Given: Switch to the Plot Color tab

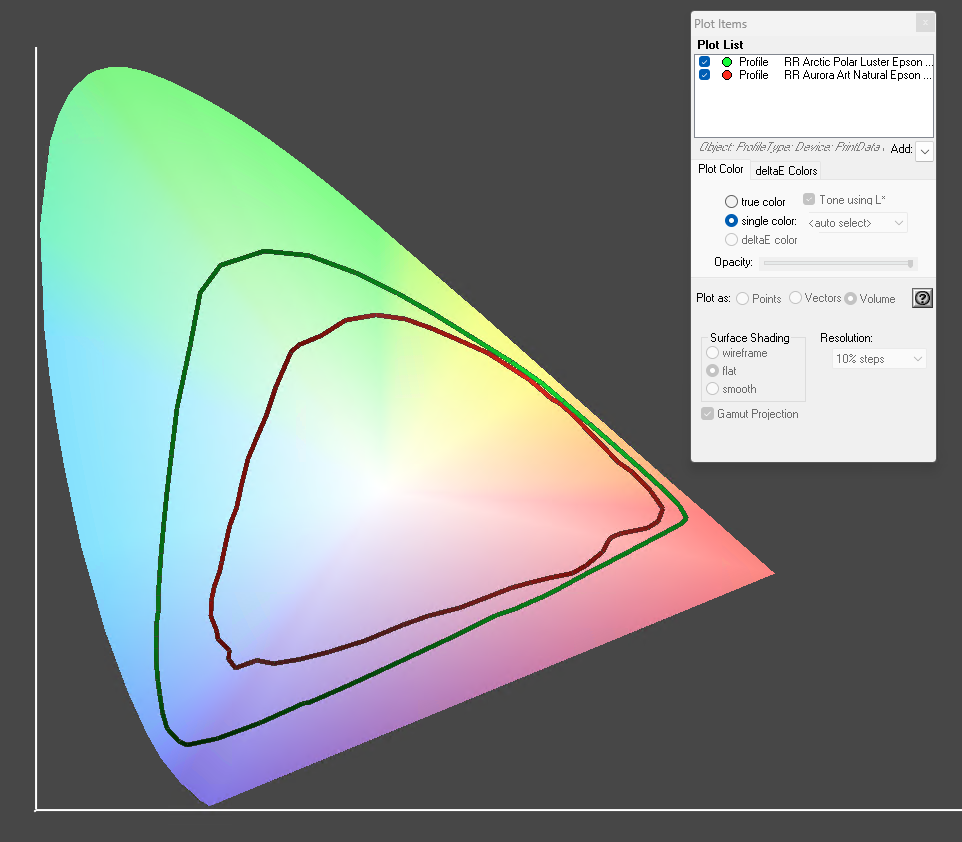Looking at the screenshot, I should [721, 170].
